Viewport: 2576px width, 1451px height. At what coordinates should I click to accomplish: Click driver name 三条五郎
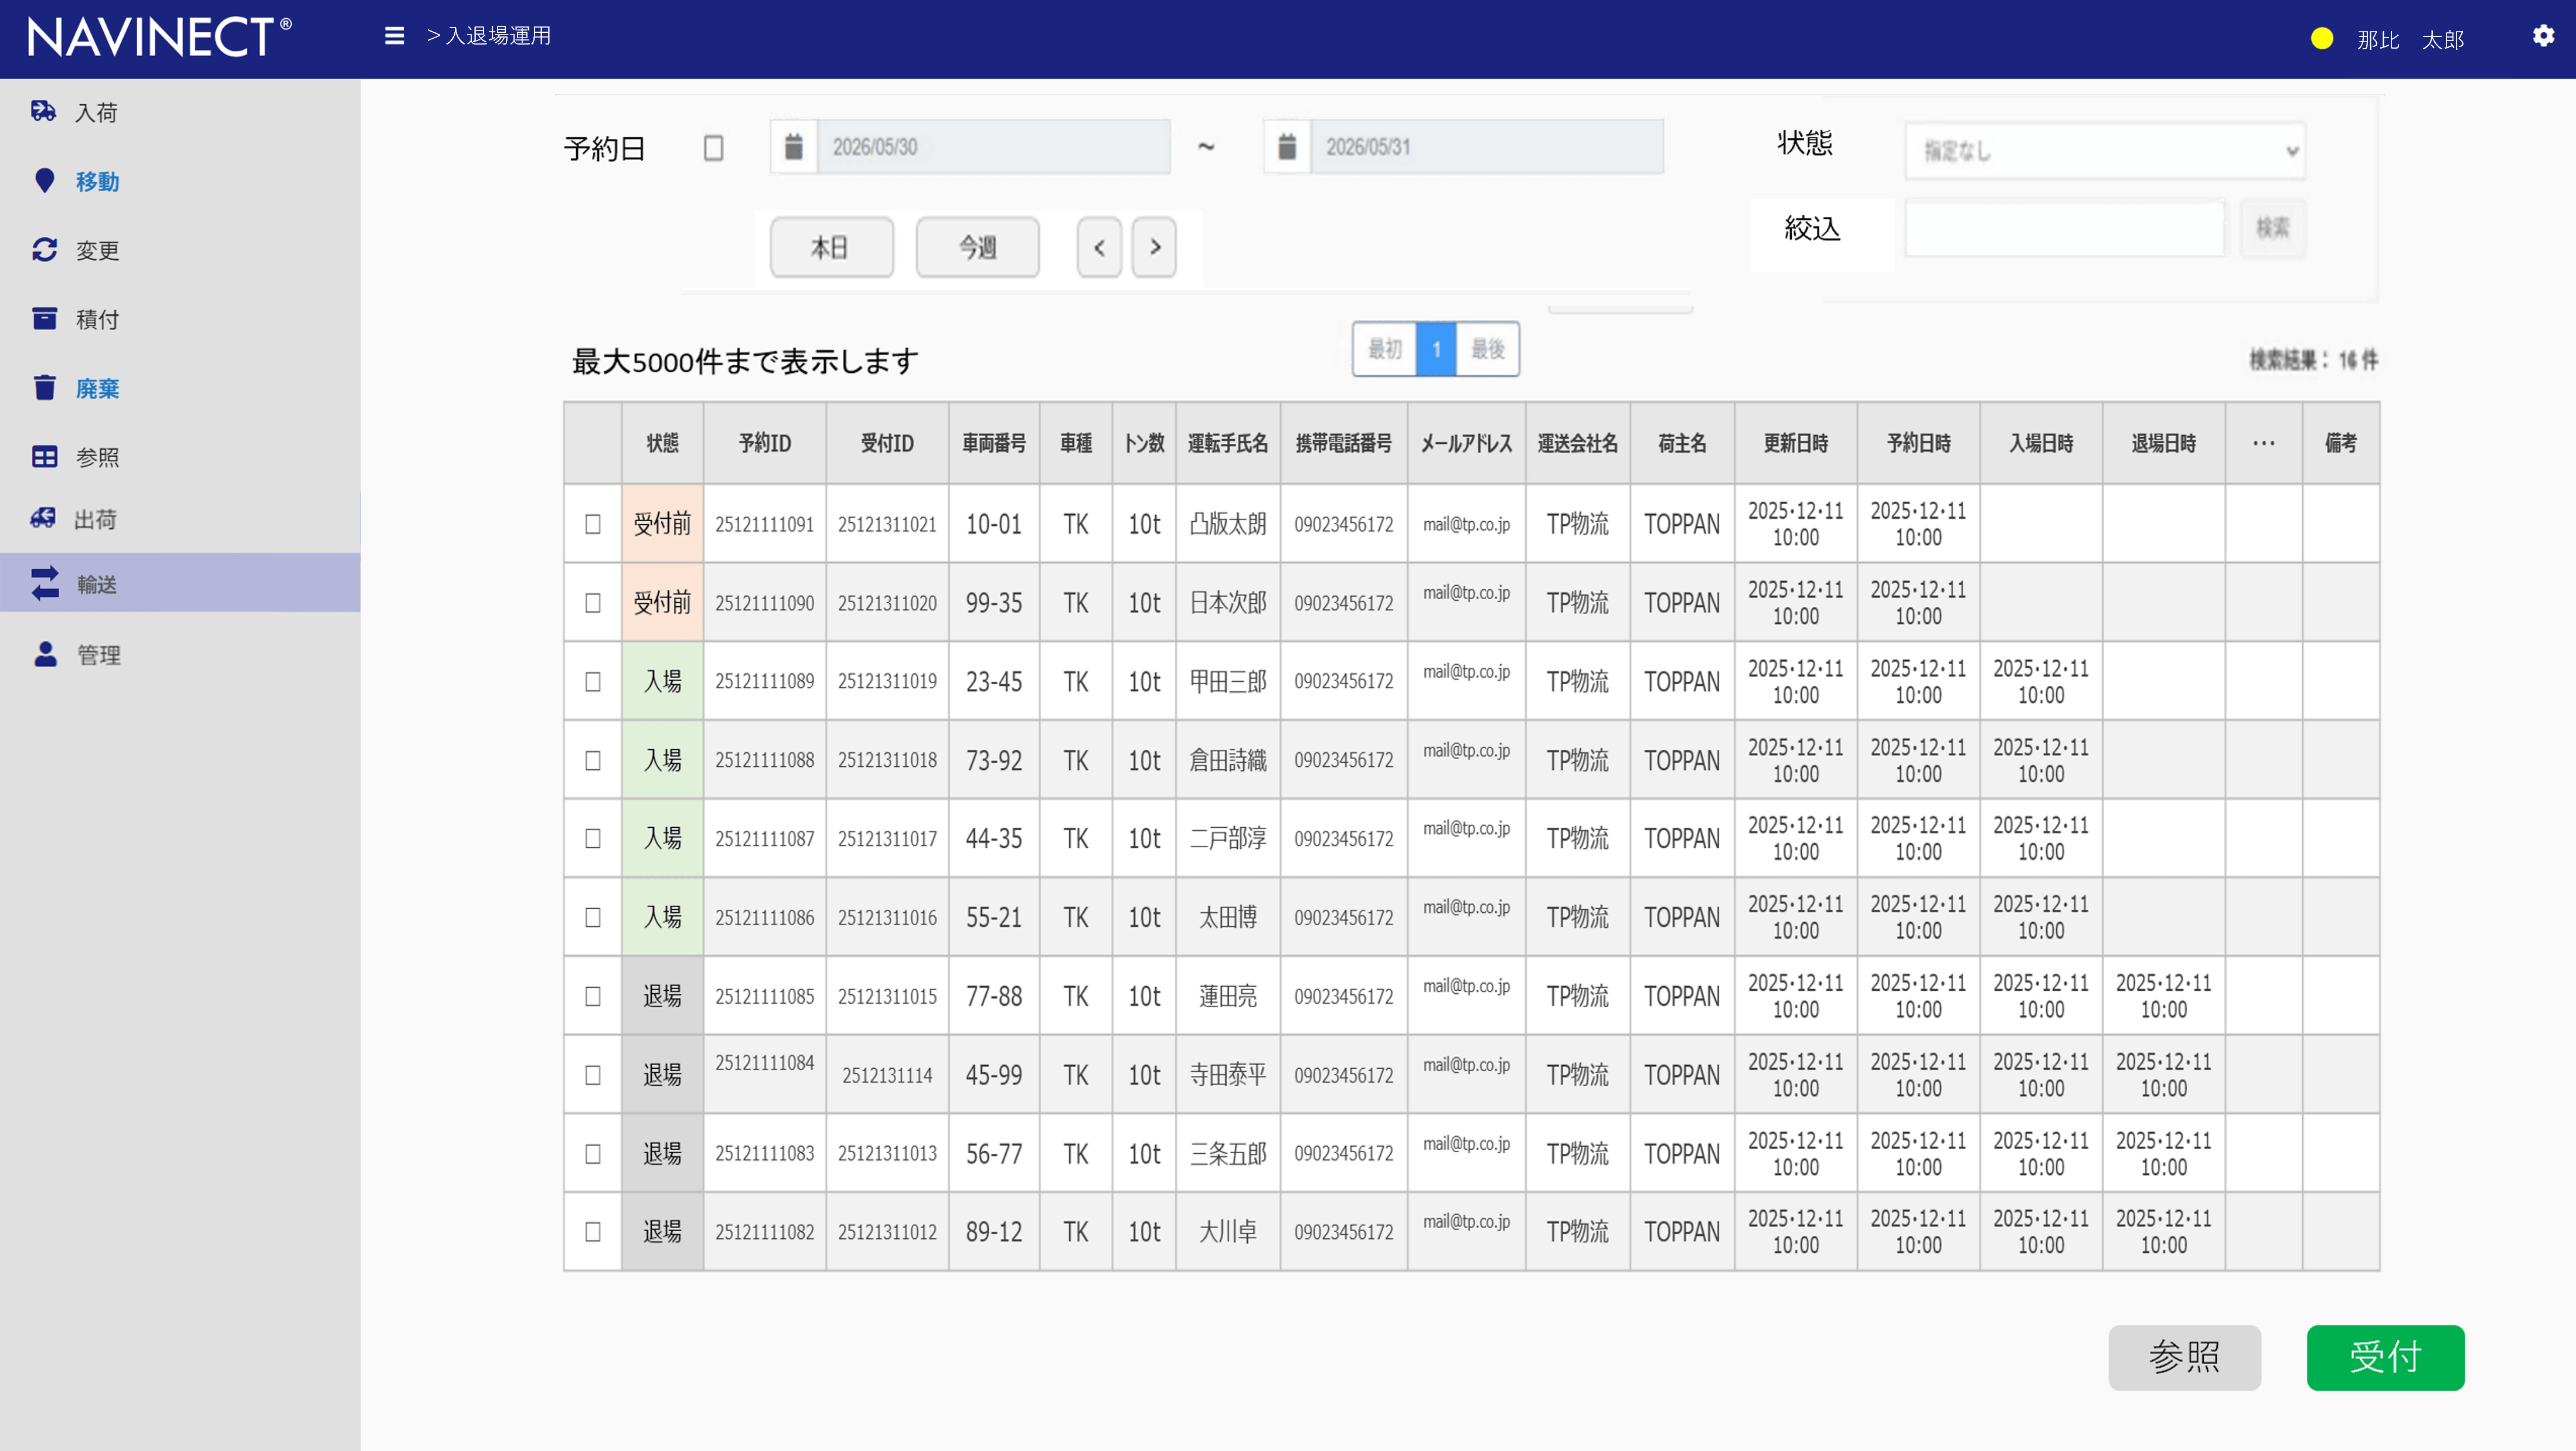click(x=1228, y=1154)
